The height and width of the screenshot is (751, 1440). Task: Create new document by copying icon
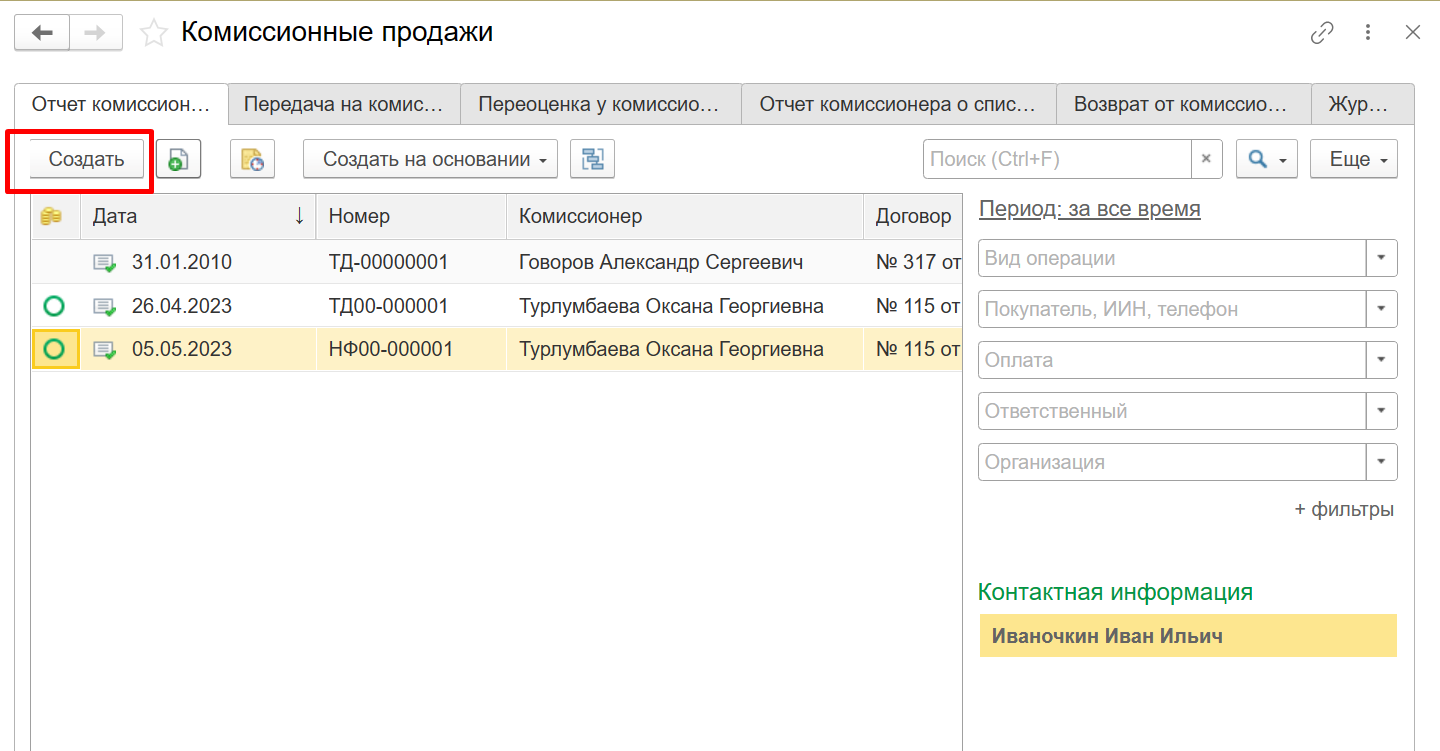[178, 159]
